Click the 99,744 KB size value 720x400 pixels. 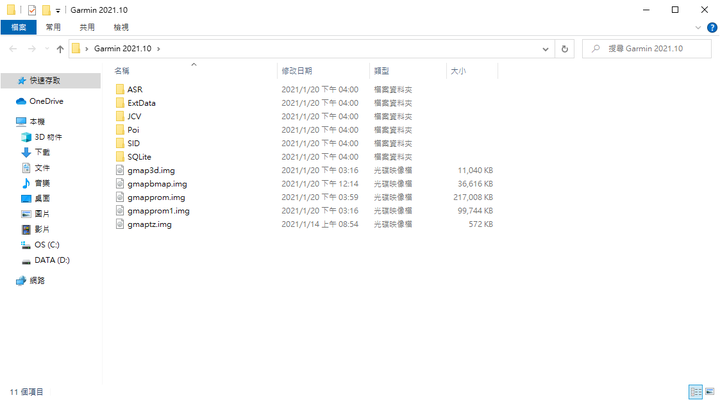475,211
